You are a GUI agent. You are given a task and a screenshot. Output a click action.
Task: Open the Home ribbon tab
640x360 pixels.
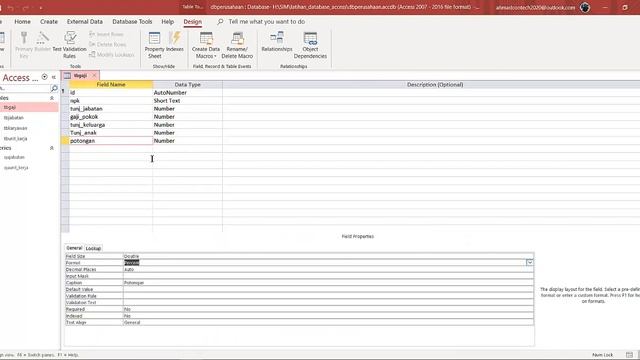(x=22, y=22)
